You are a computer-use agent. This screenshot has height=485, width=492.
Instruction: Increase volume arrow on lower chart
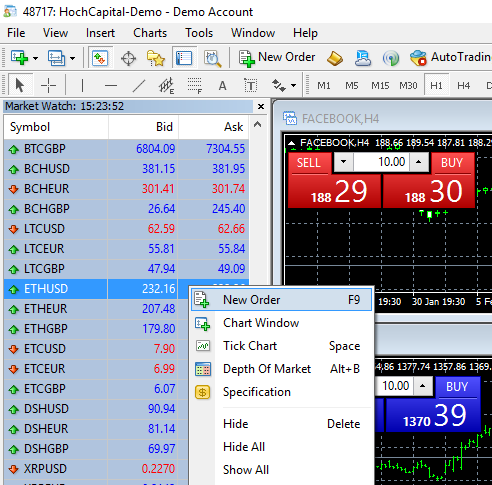[423, 386]
